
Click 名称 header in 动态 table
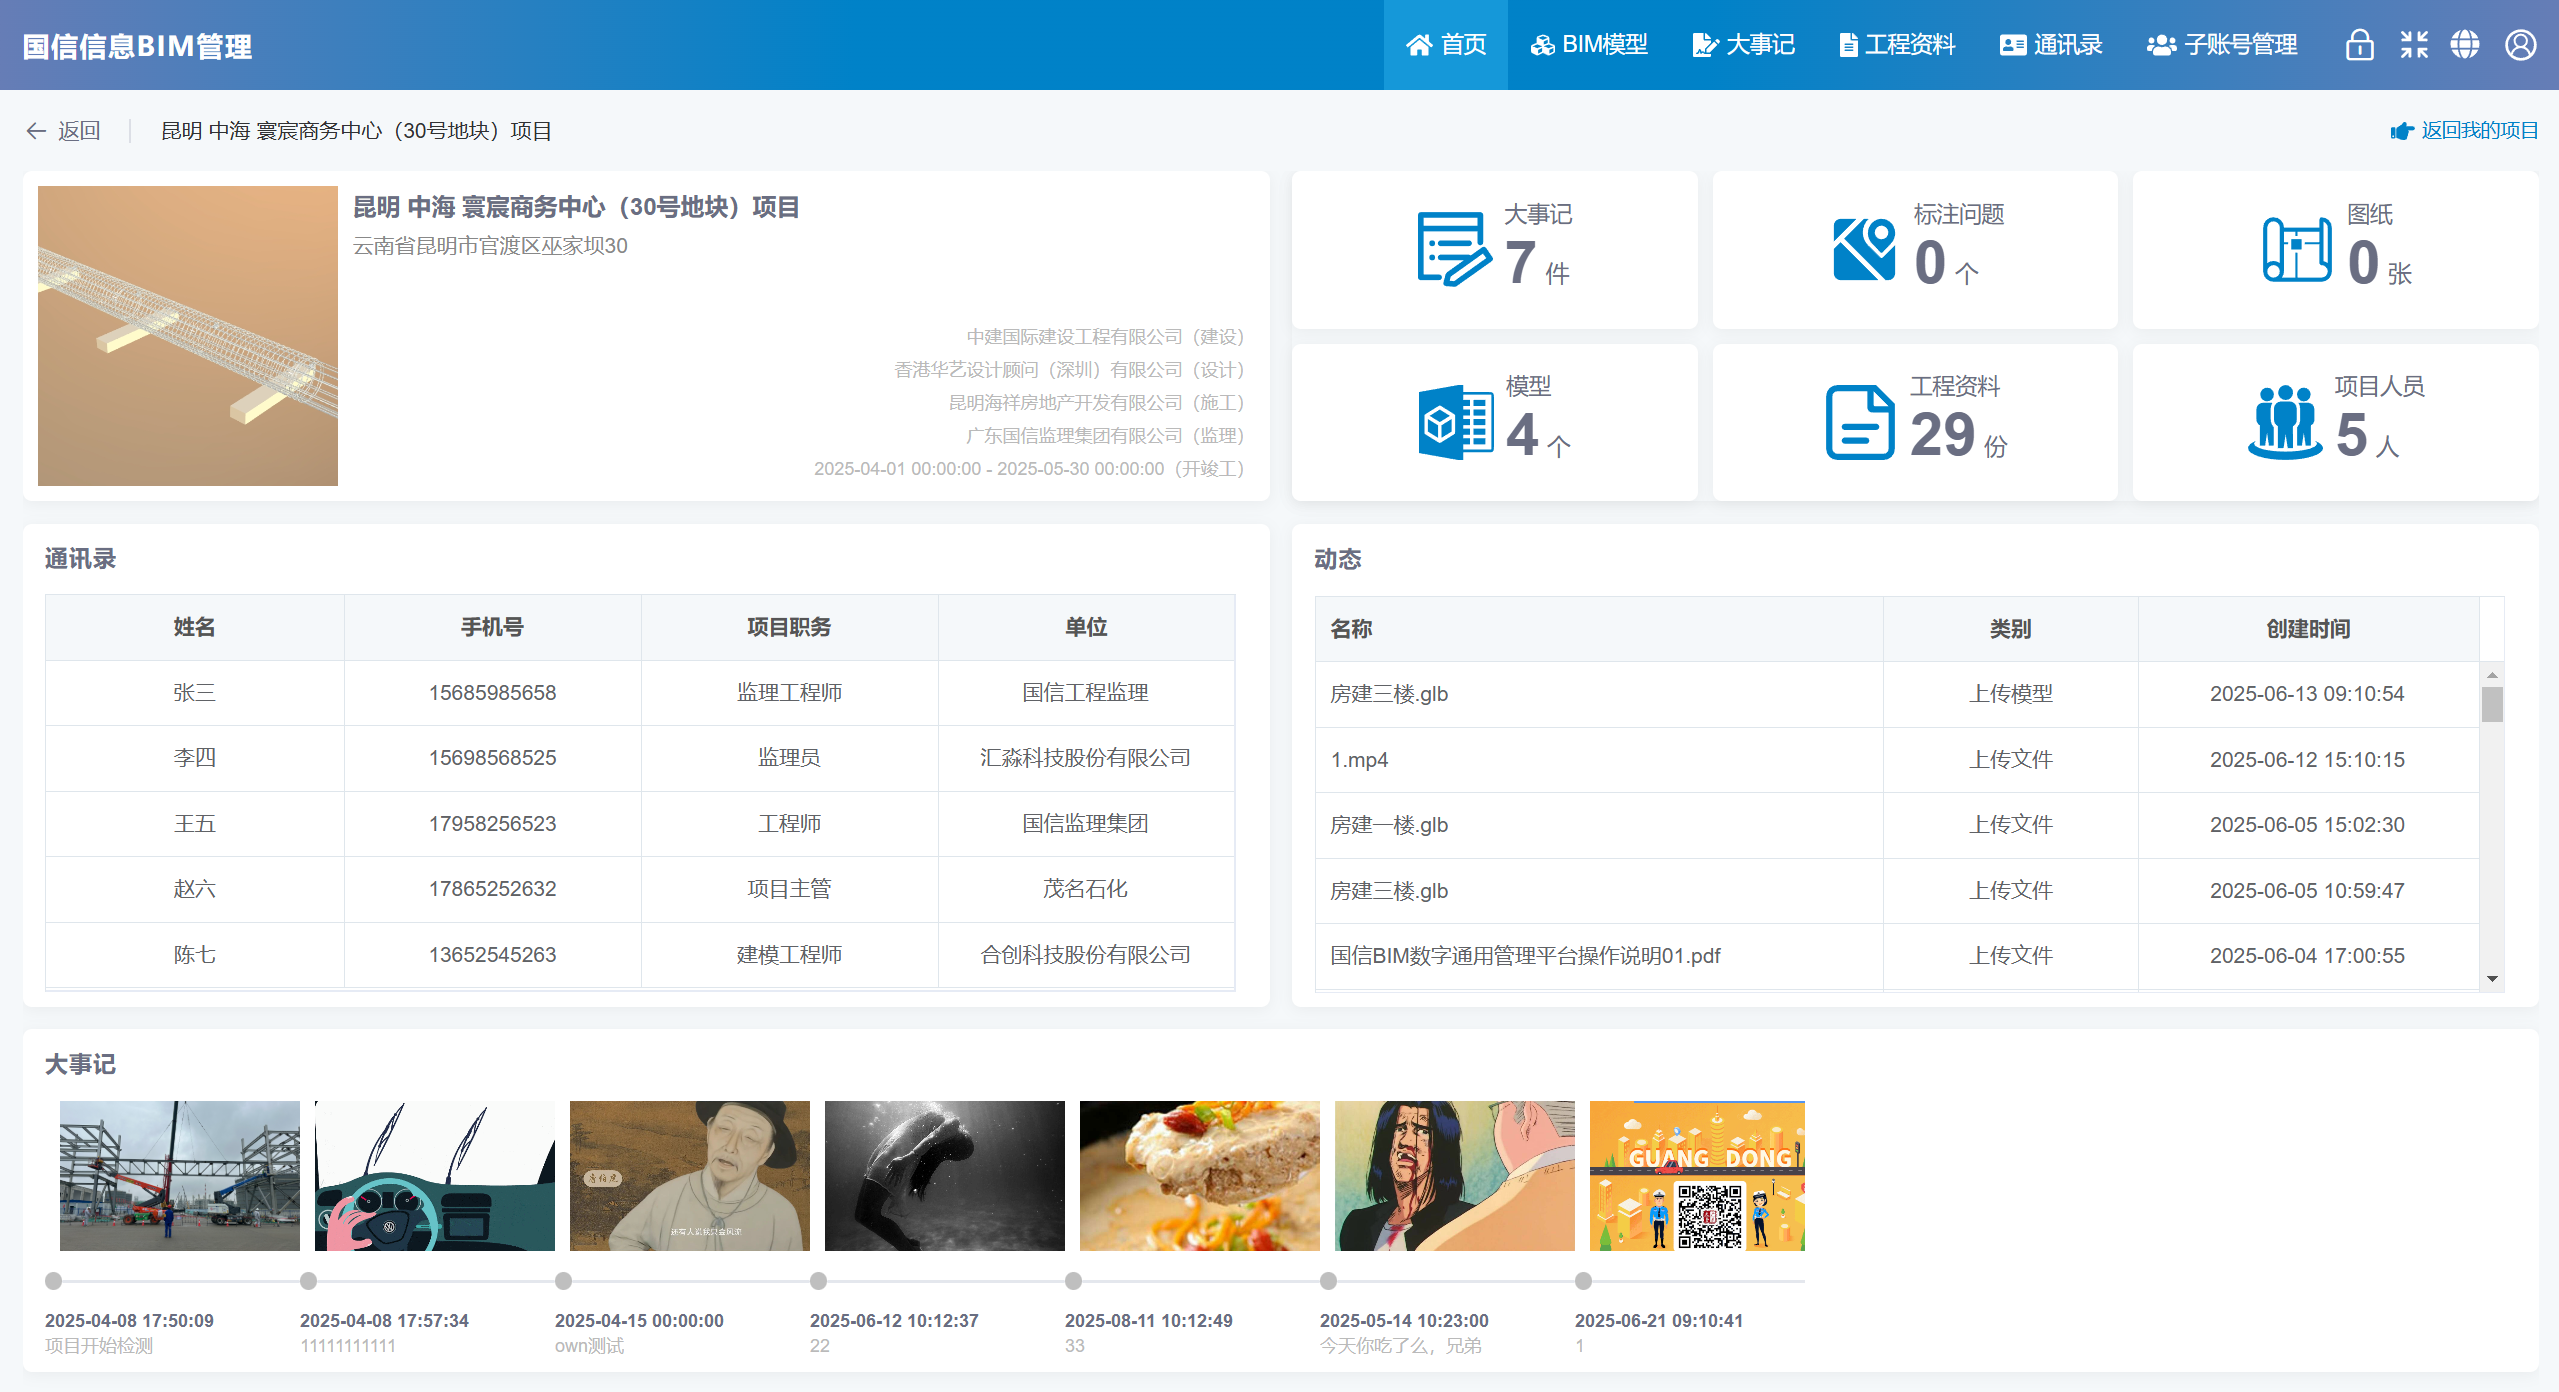tap(1599, 629)
